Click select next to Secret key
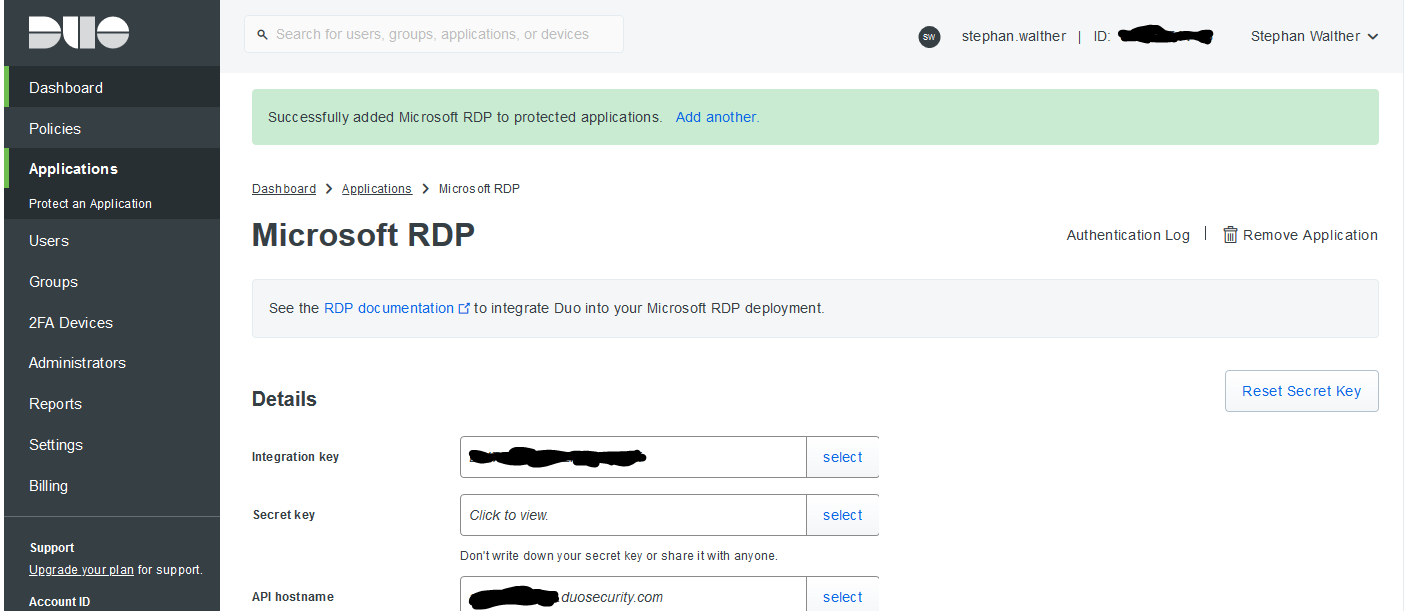 click(x=843, y=515)
